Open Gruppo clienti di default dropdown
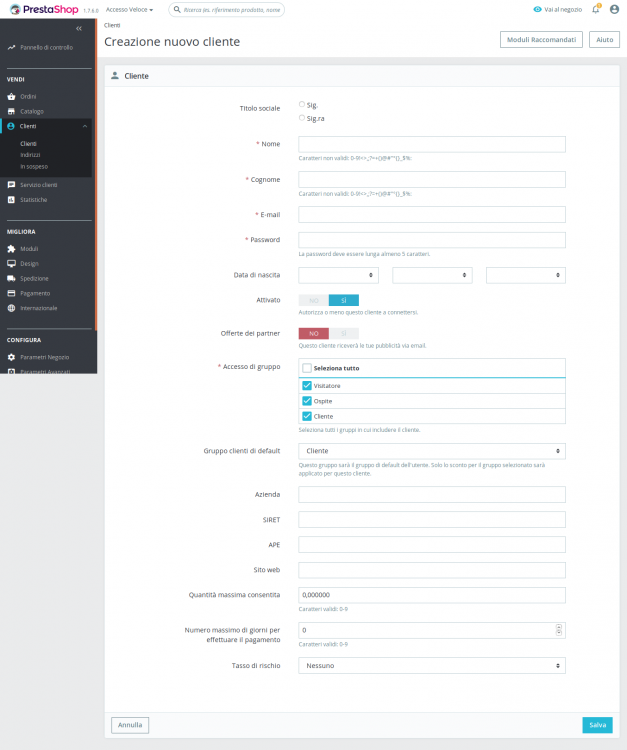The width and height of the screenshot is (627, 750). [x=432, y=451]
